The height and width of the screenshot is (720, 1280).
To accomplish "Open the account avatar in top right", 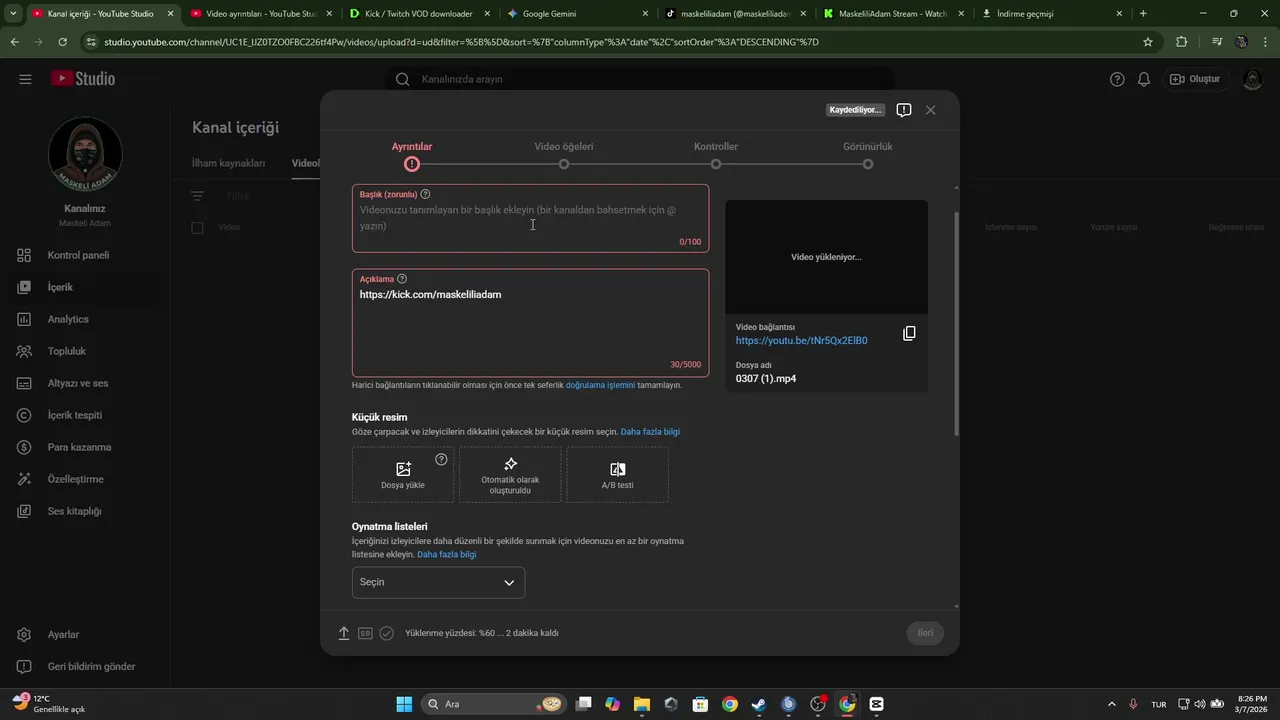I will point(1252,79).
